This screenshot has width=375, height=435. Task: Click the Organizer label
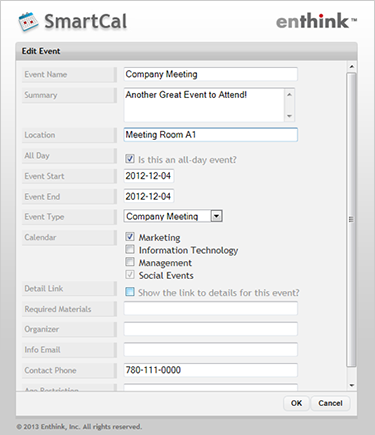pyautogui.click(x=41, y=329)
